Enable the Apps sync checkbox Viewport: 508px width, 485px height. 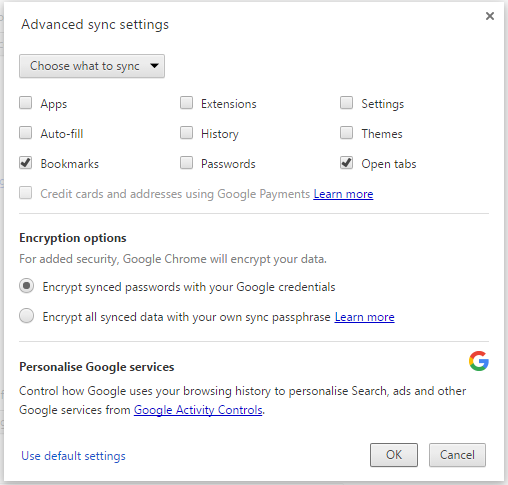26,103
